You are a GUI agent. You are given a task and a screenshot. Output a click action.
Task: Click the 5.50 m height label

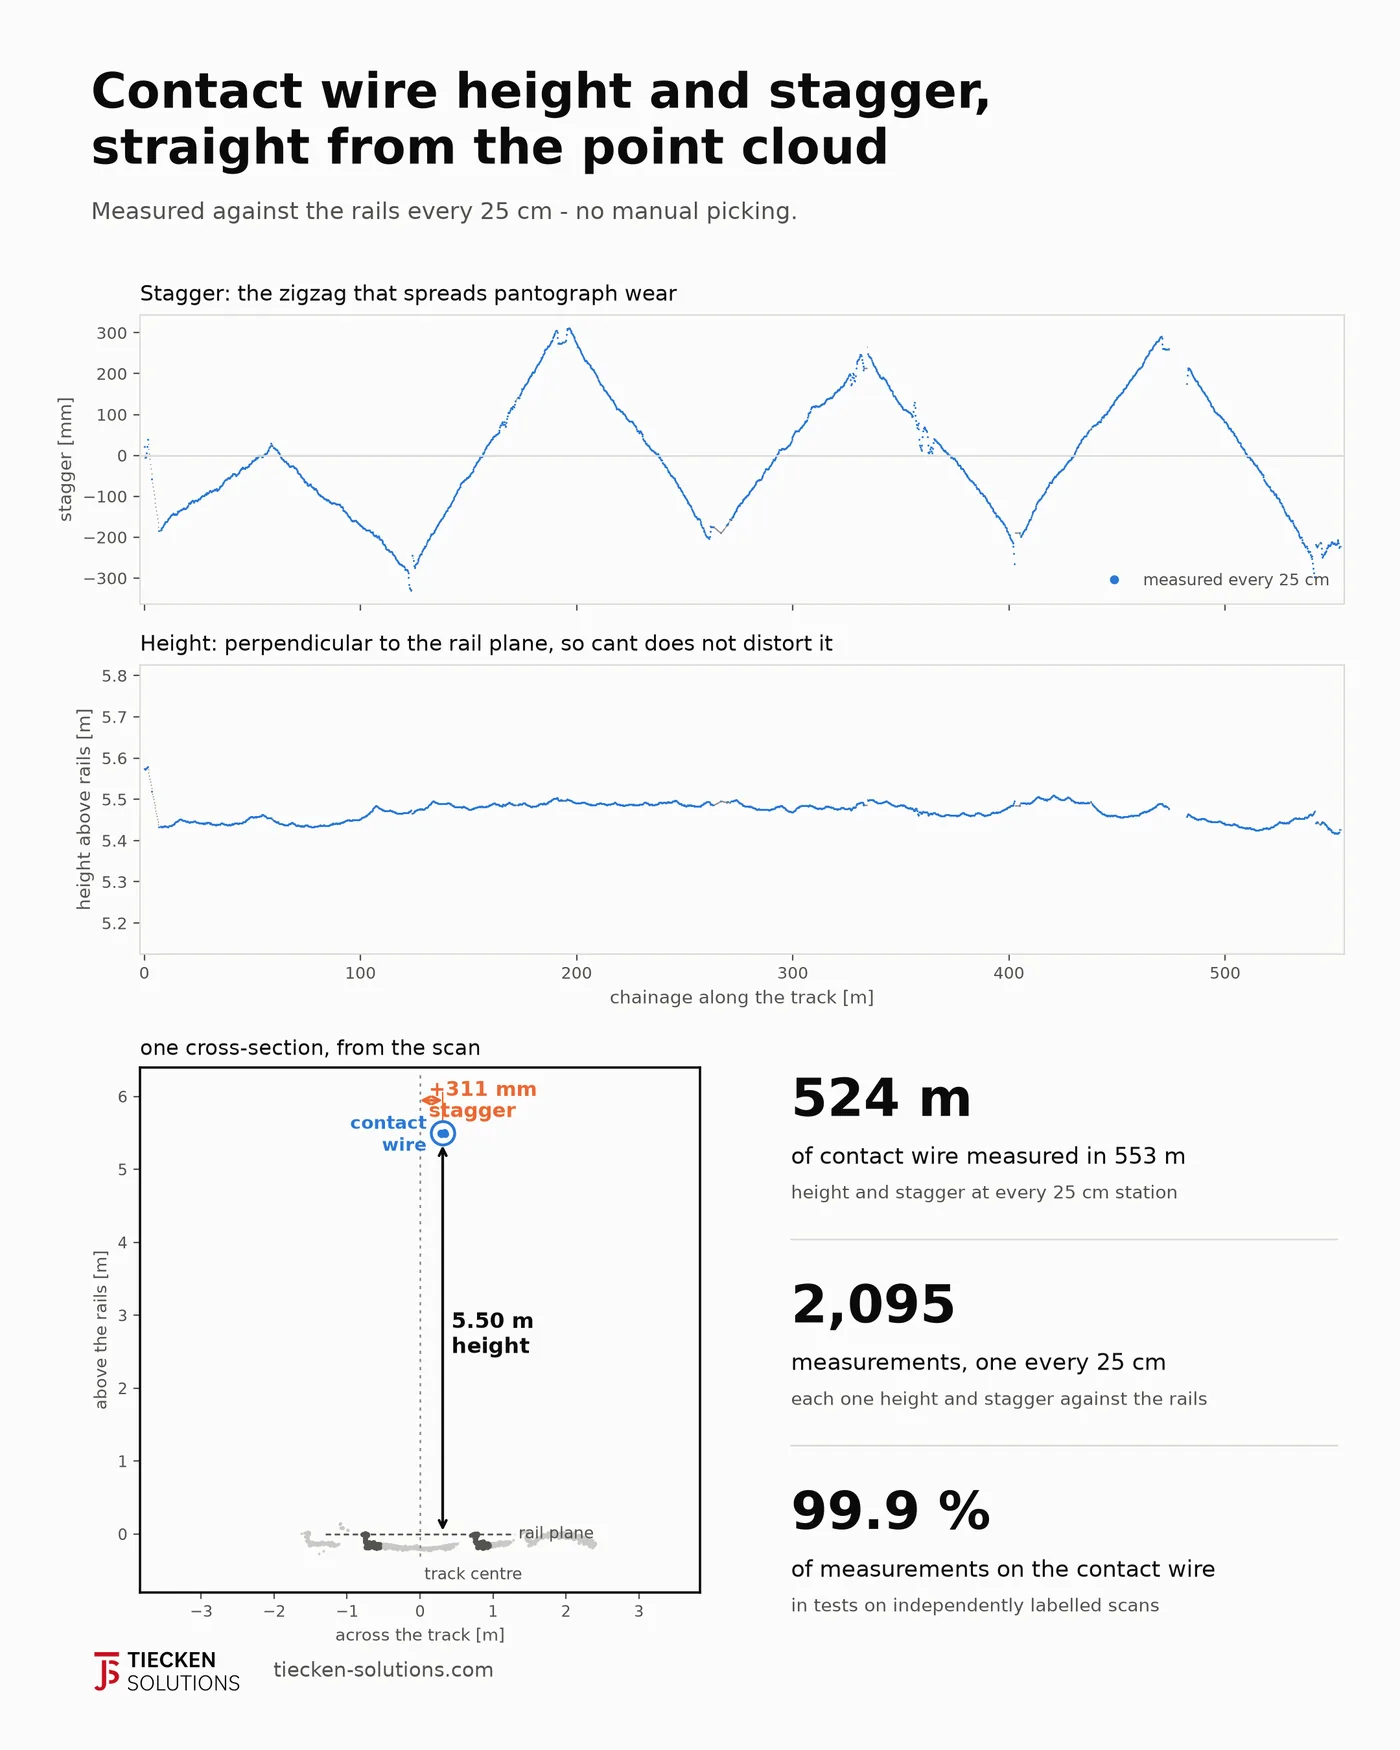(x=492, y=1333)
